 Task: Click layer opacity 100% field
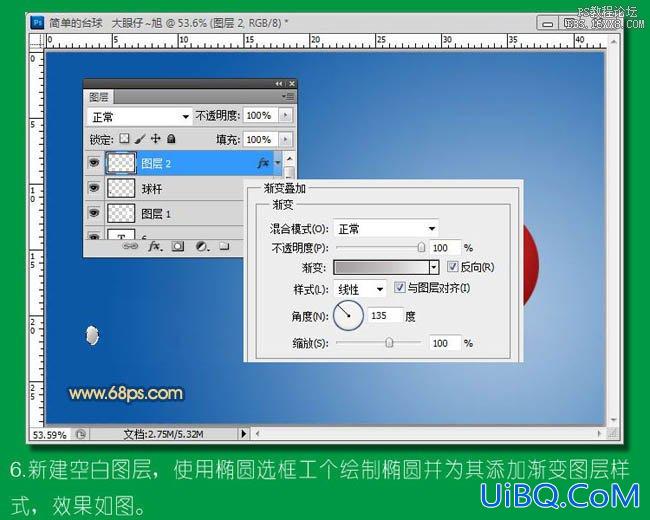tap(262, 115)
